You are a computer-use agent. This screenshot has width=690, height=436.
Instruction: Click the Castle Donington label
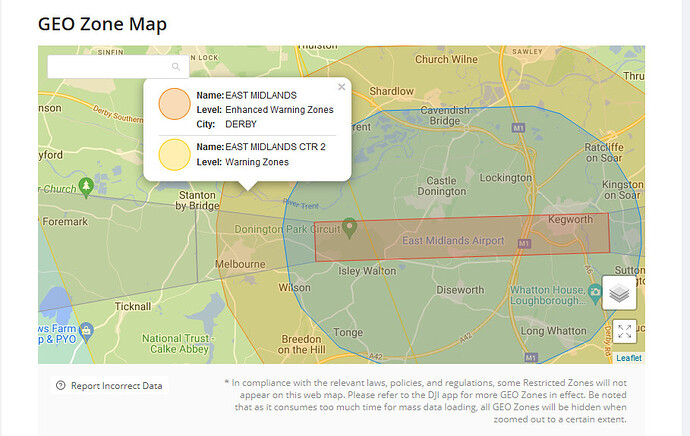[x=442, y=186]
